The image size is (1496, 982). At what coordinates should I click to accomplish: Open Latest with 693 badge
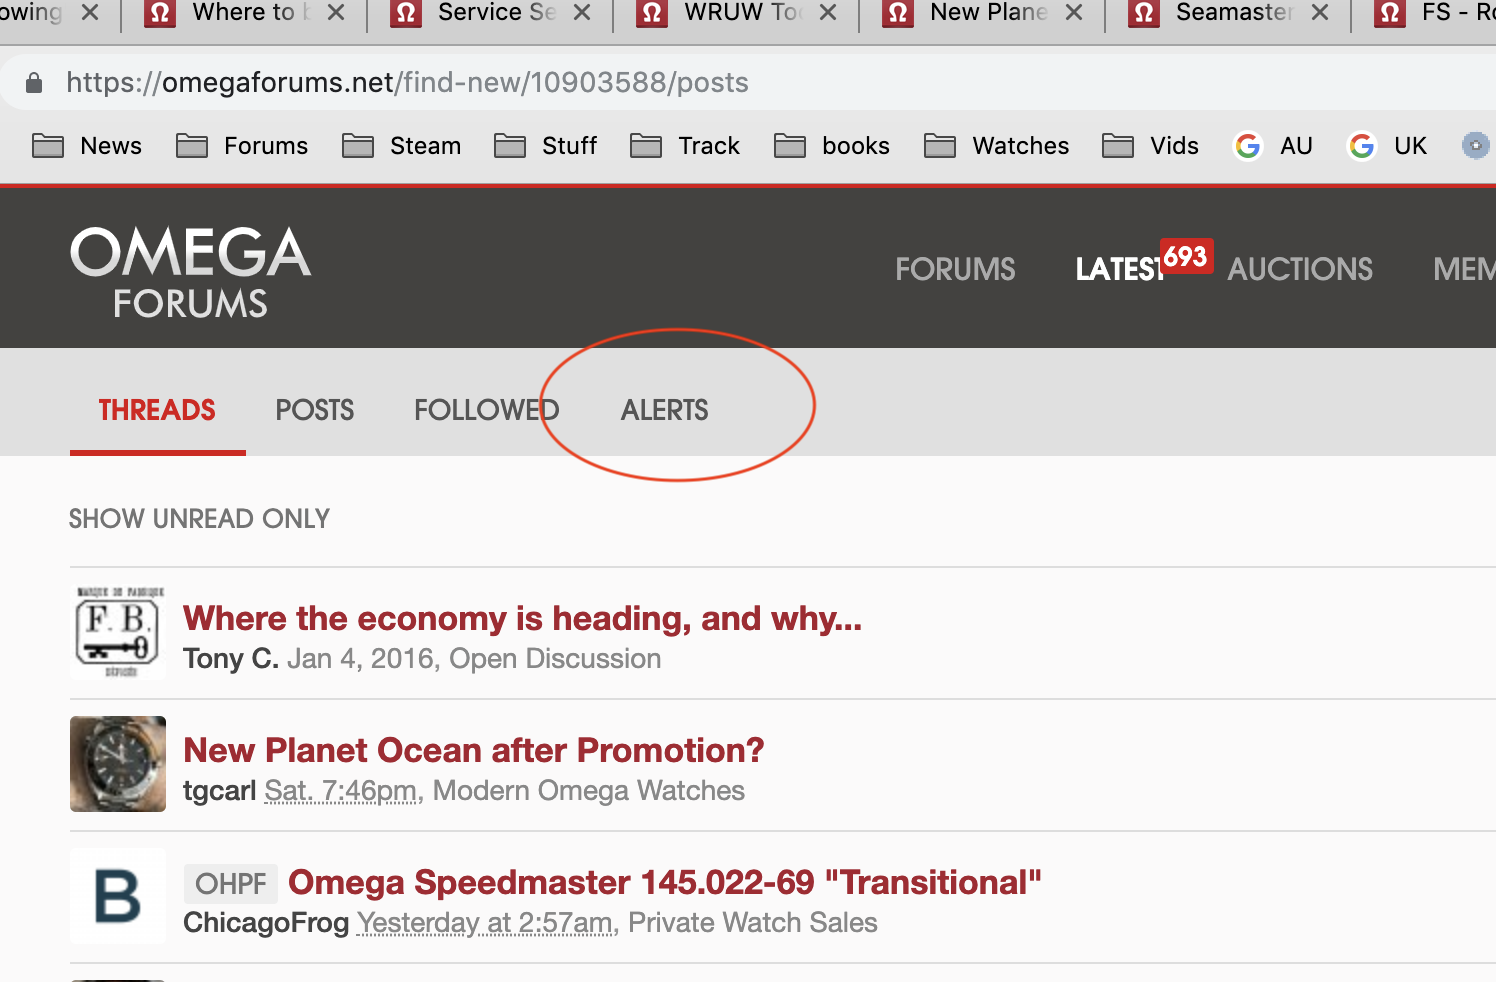click(1120, 269)
